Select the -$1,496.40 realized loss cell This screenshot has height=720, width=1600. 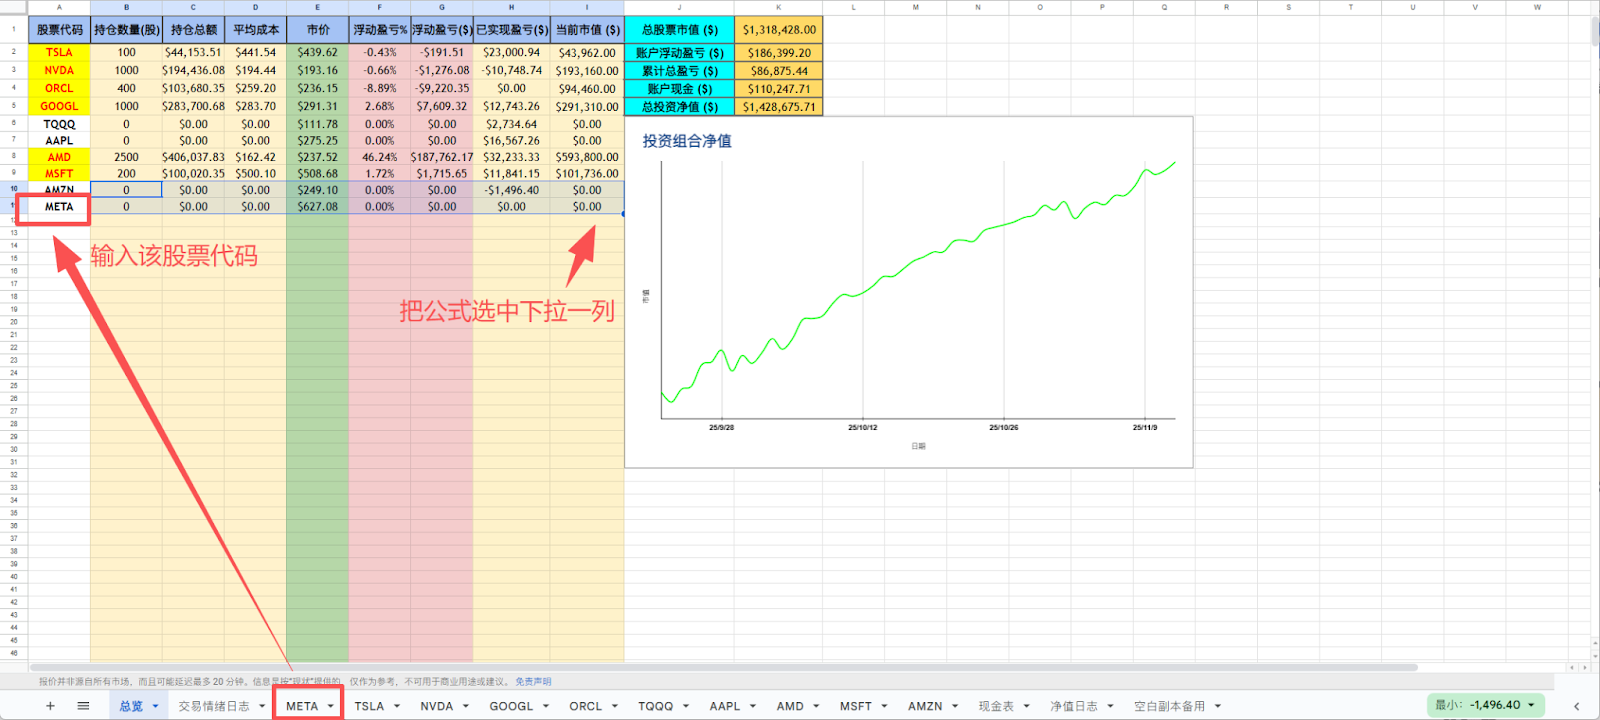pyautogui.click(x=512, y=190)
